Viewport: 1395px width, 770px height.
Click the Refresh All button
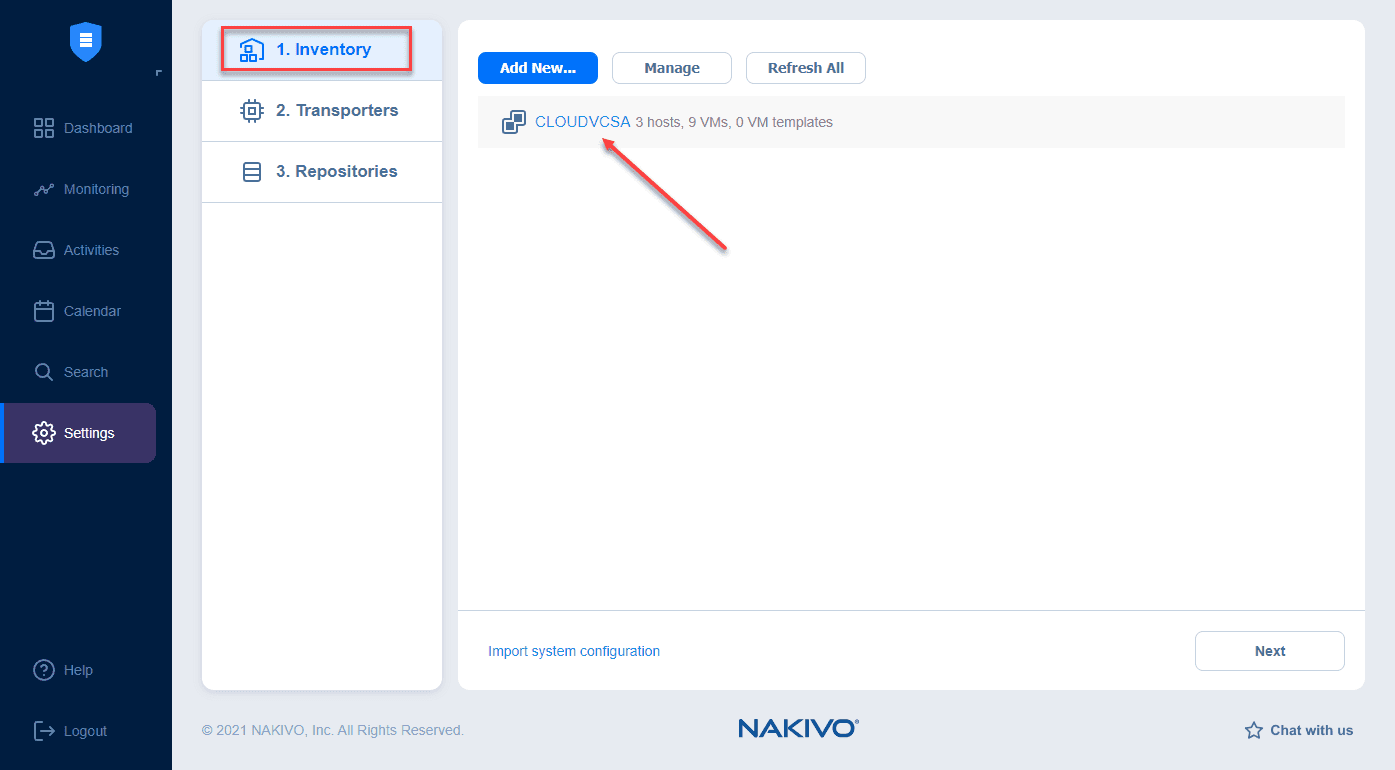806,68
